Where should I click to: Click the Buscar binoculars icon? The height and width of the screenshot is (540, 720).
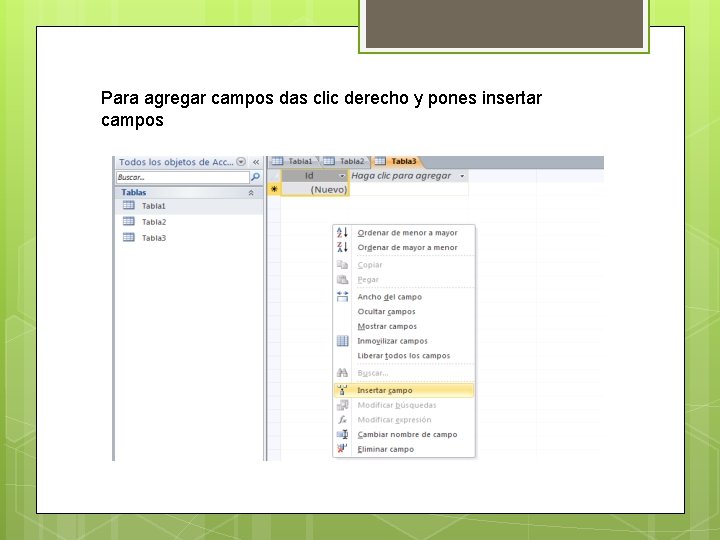[x=342, y=373]
